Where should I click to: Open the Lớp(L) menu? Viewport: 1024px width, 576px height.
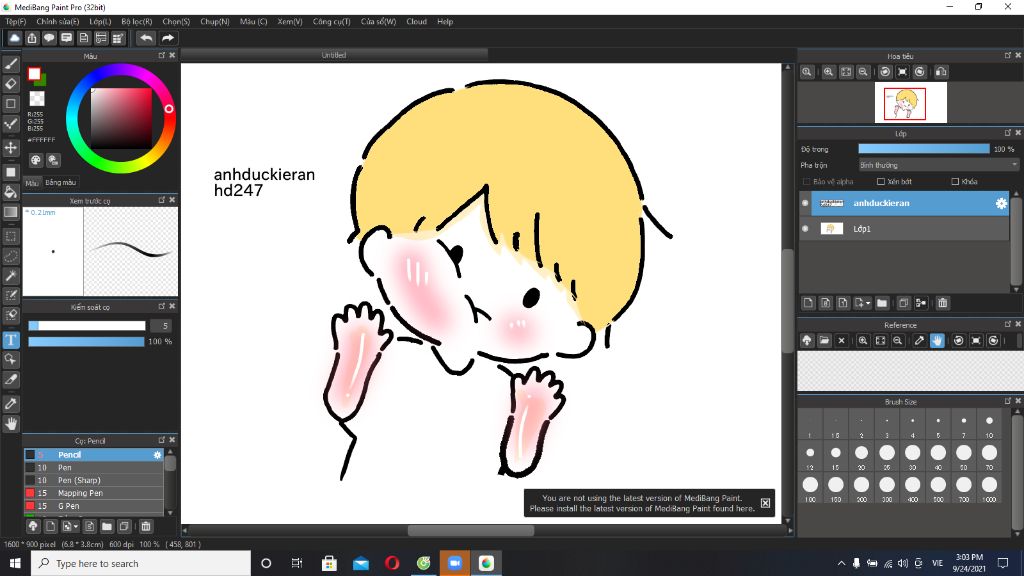100,22
